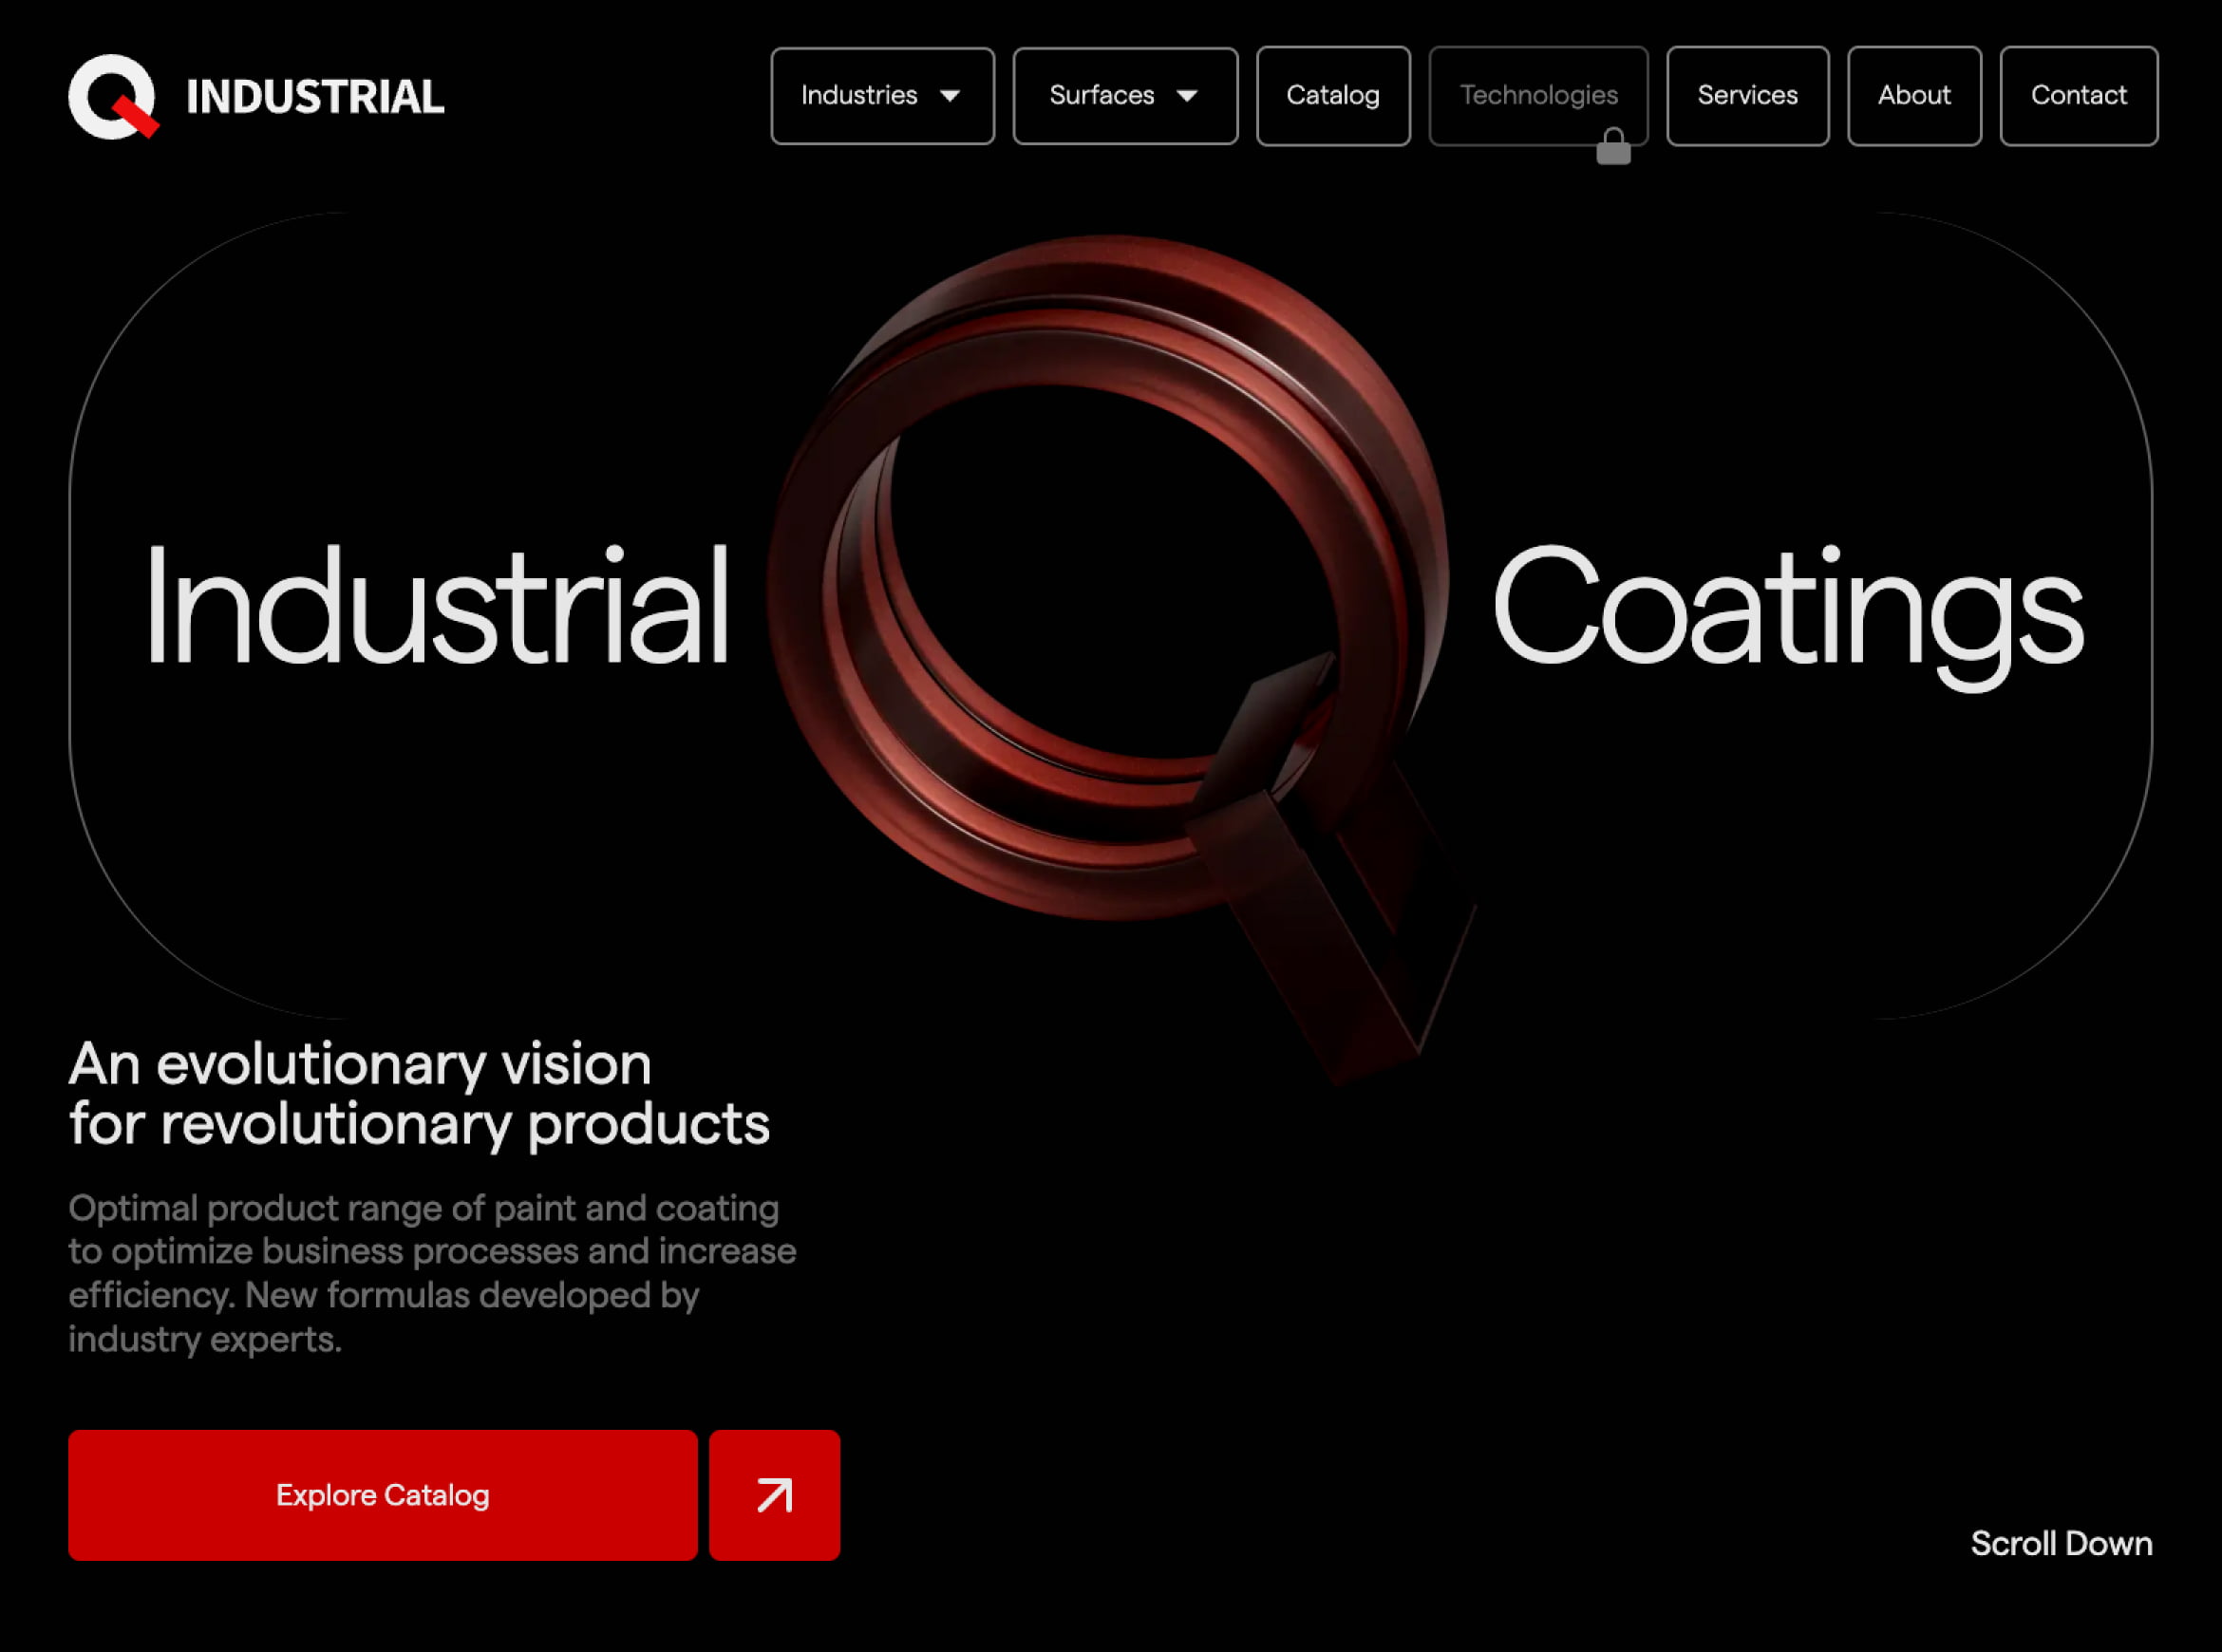Click the lock icon on Technologies
This screenshot has height=1652, width=2222.
click(1613, 146)
